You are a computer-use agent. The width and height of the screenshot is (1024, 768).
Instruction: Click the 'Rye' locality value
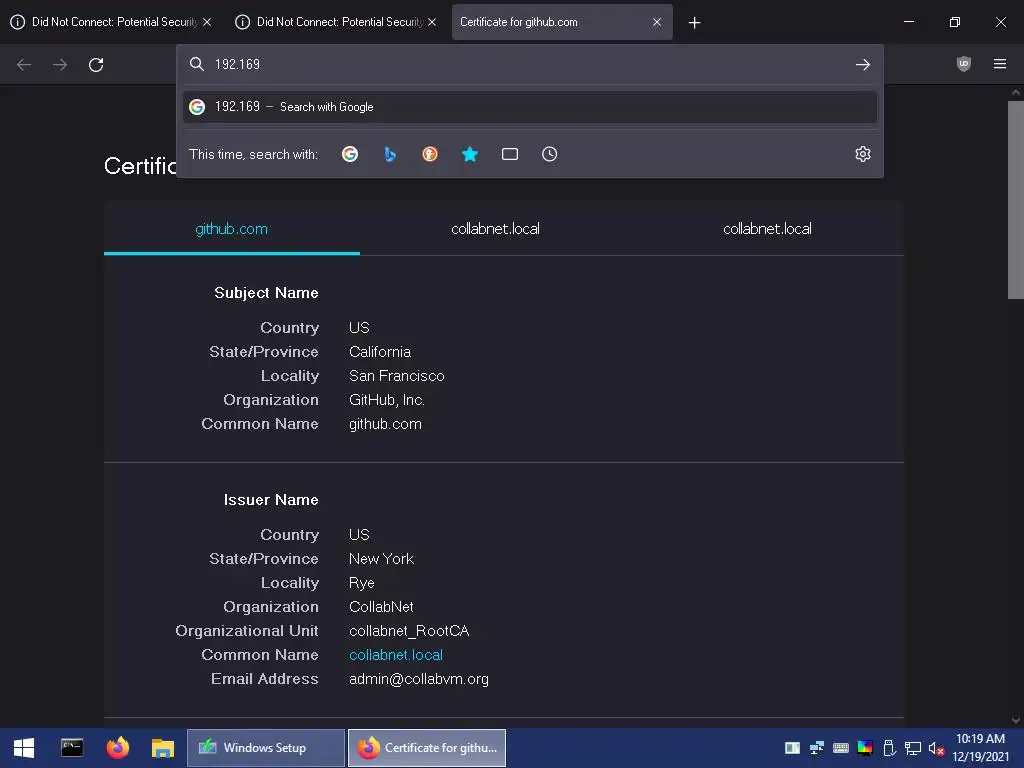(x=362, y=583)
